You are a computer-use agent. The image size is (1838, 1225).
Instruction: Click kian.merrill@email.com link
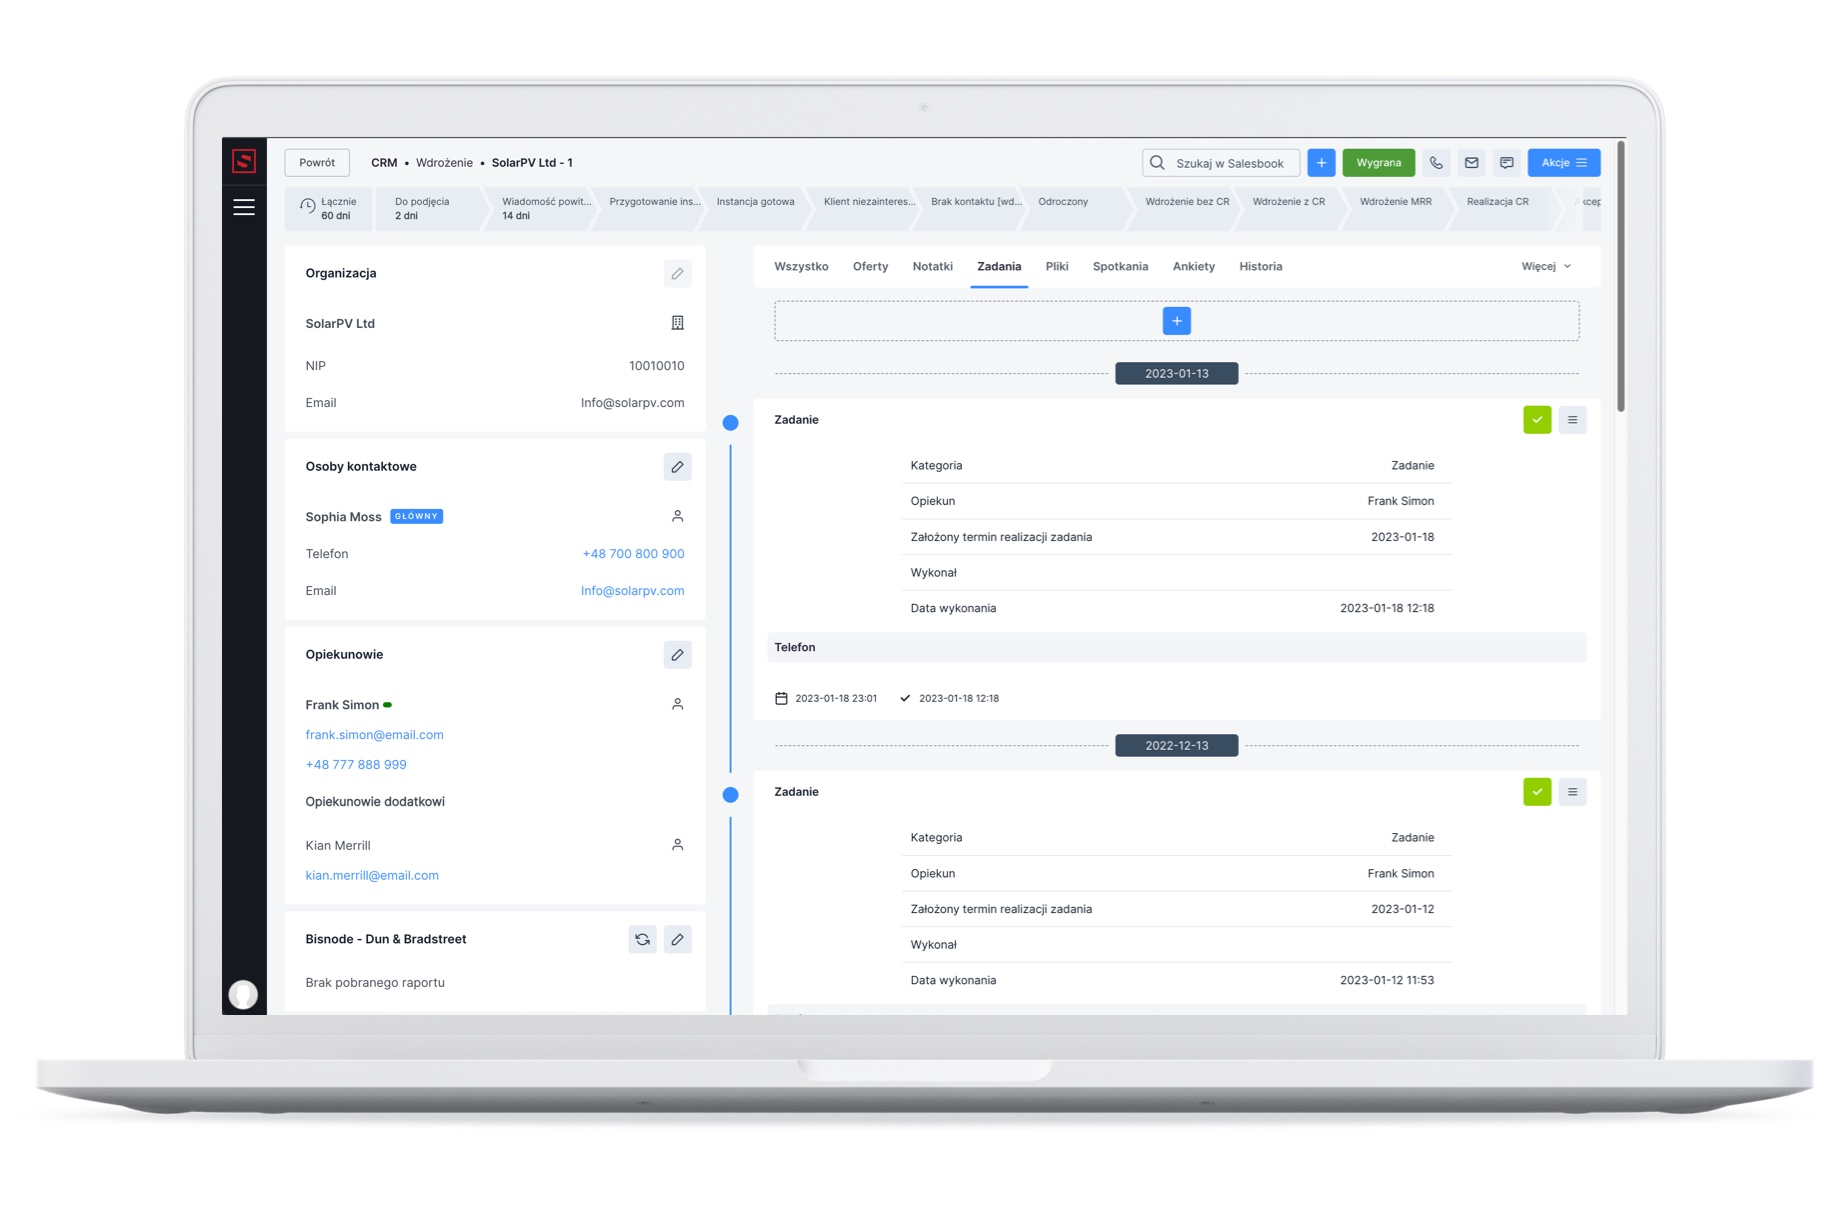[372, 875]
